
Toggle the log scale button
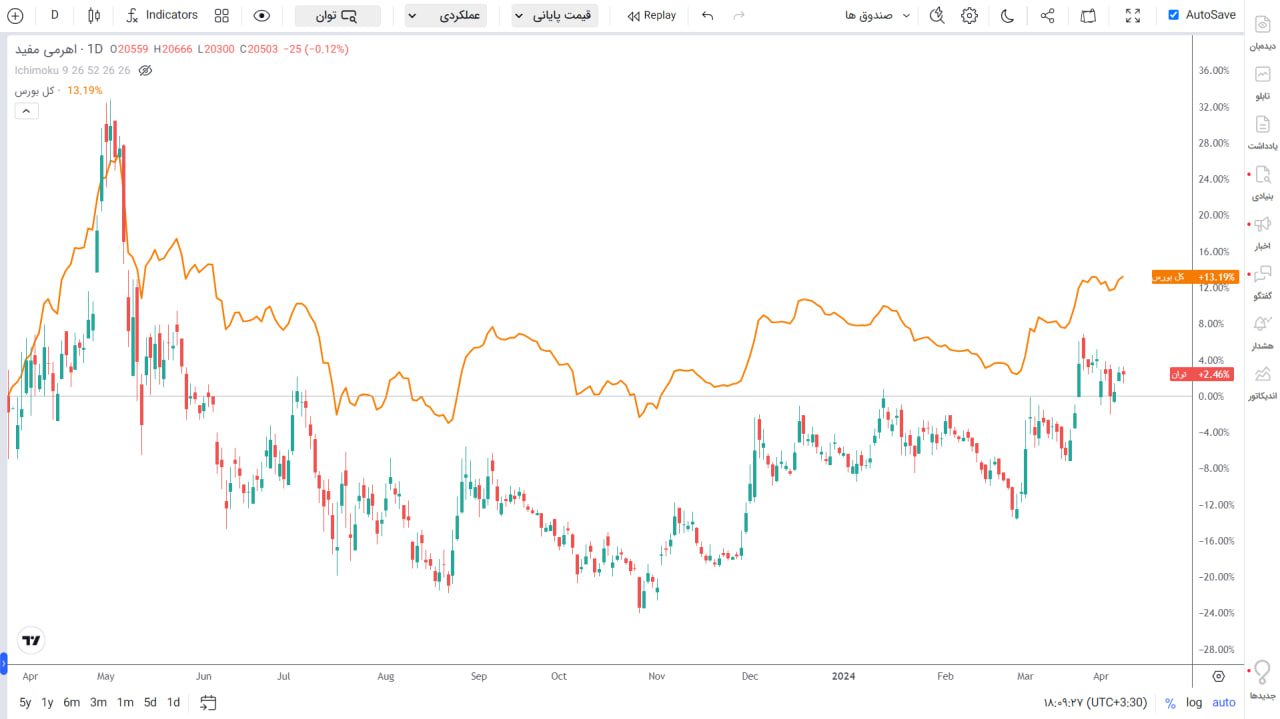point(1194,703)
